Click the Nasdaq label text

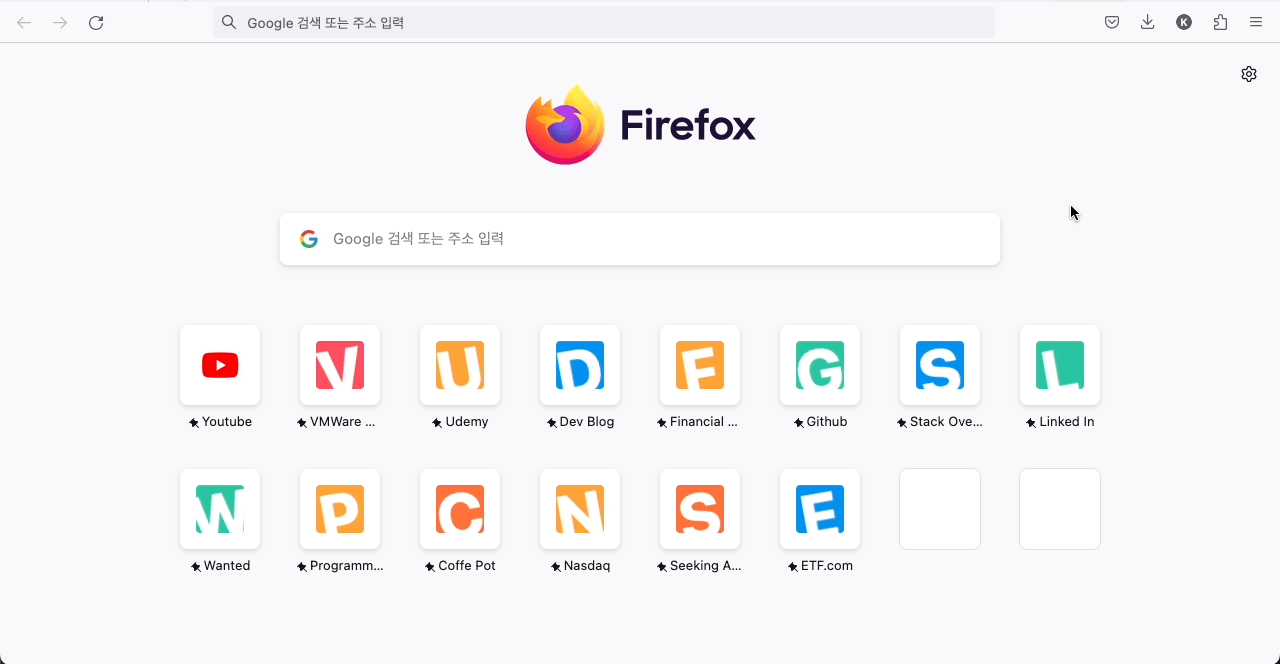[x=587, y=566]
